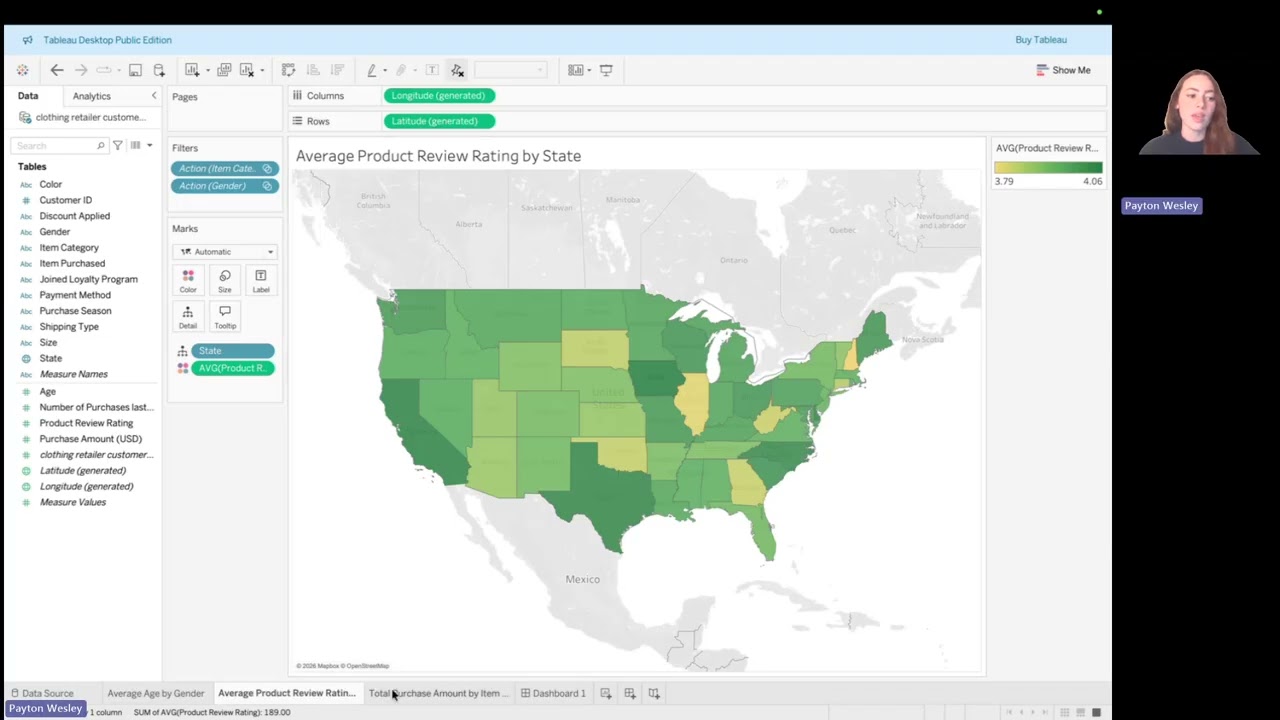Switch to the Analytics tab

(x=91, y=96)
